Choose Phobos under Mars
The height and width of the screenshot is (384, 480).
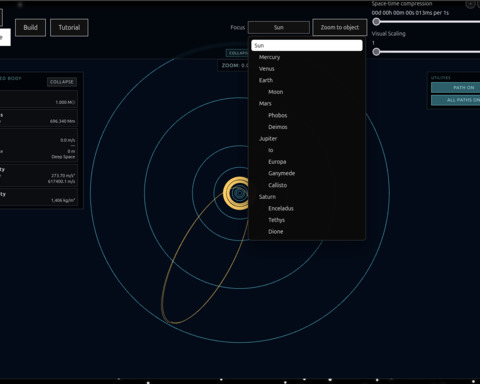click(278, 115)
